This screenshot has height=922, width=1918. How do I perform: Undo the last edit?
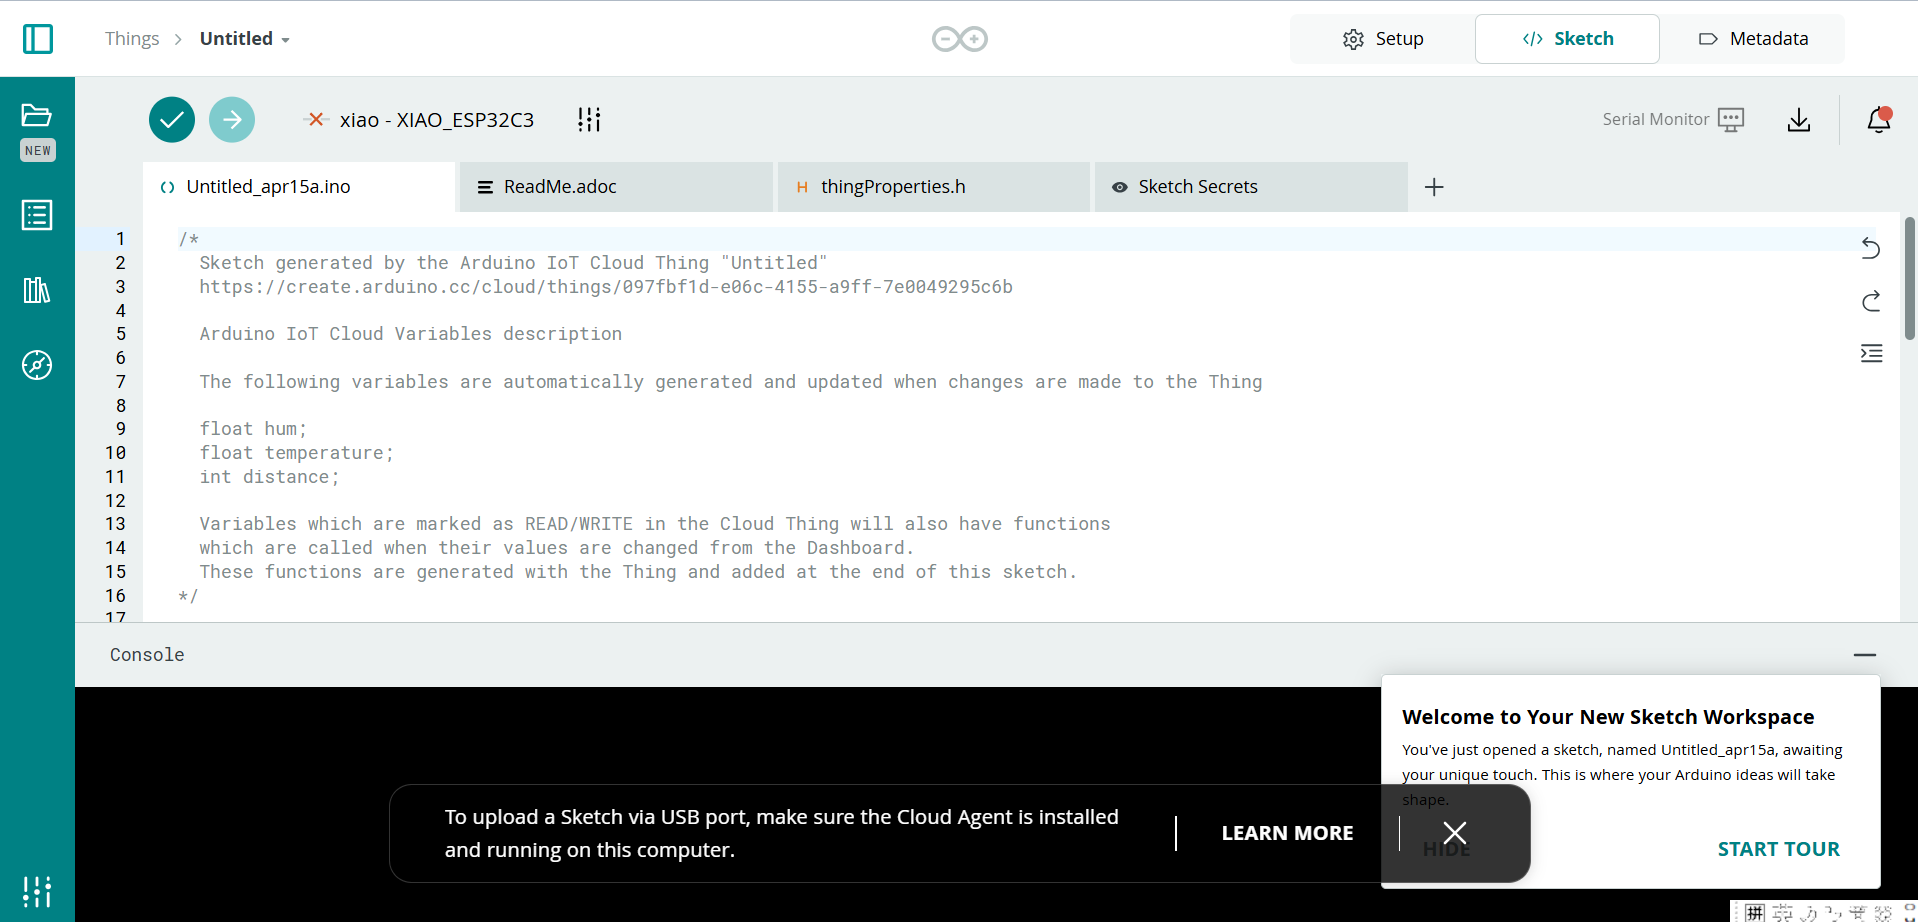point(1871,248)
